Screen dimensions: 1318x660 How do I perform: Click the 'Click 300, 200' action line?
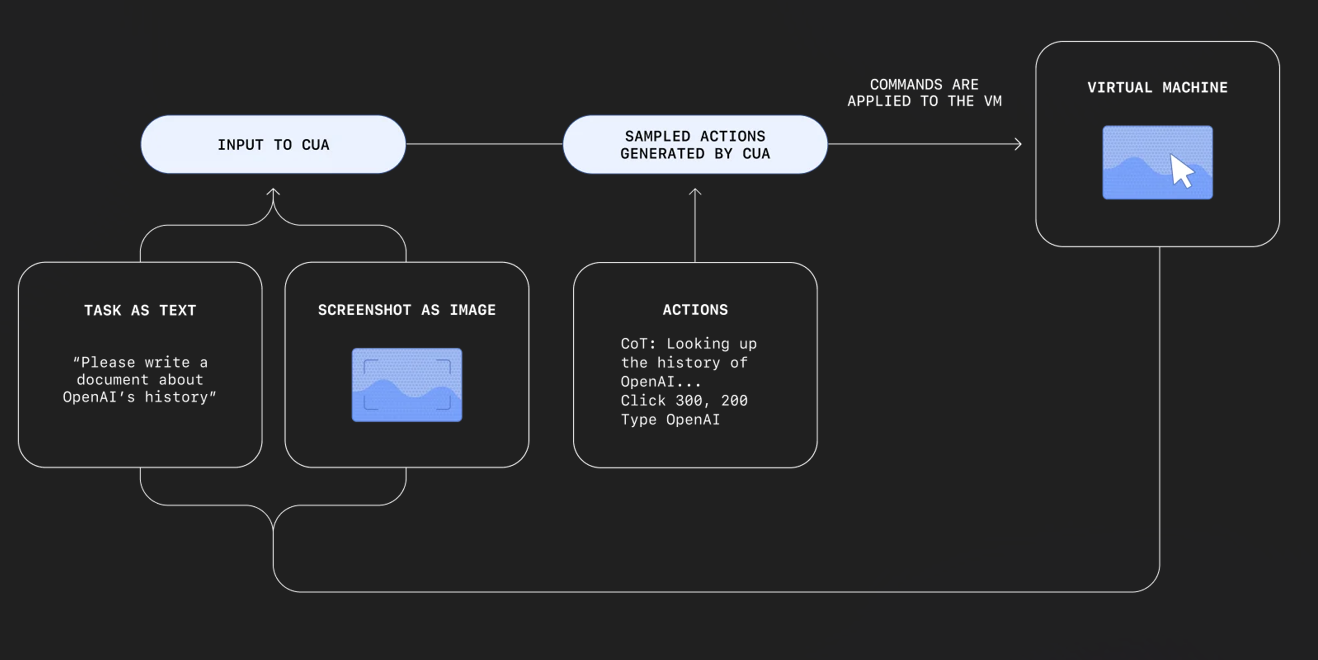(x=684, y=401)
